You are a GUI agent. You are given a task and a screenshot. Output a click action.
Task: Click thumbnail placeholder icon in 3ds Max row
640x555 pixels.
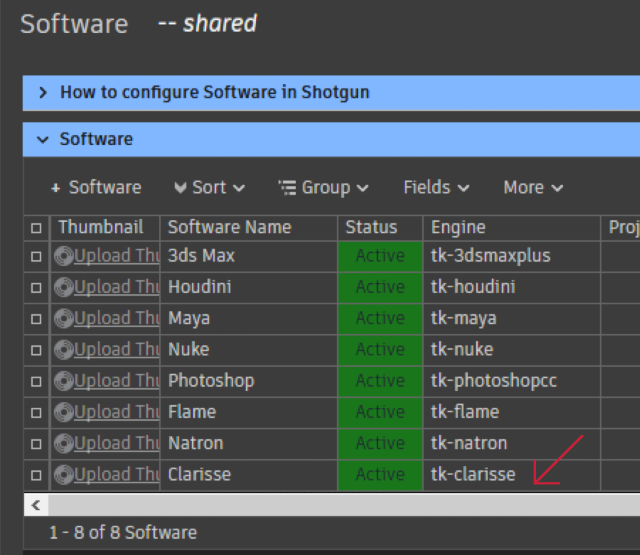tap(64, 256)
